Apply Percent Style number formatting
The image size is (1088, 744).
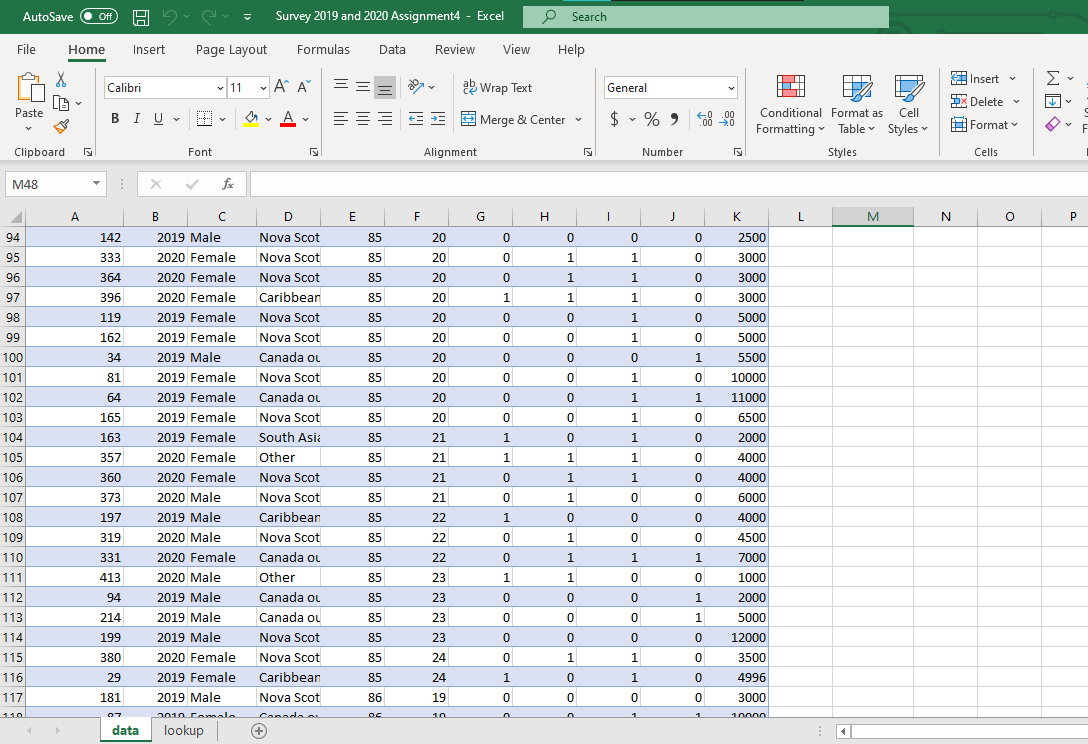(651, 118)
